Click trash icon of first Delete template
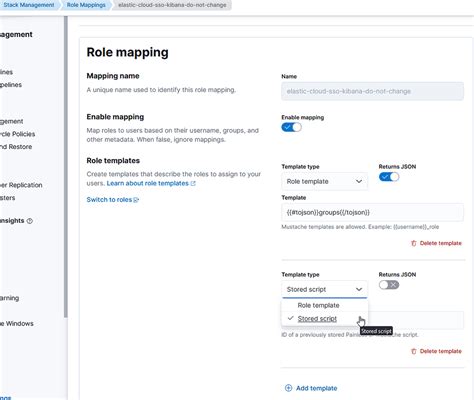The height and width of the screenshot is (400, 474). (x=414, y=243)
